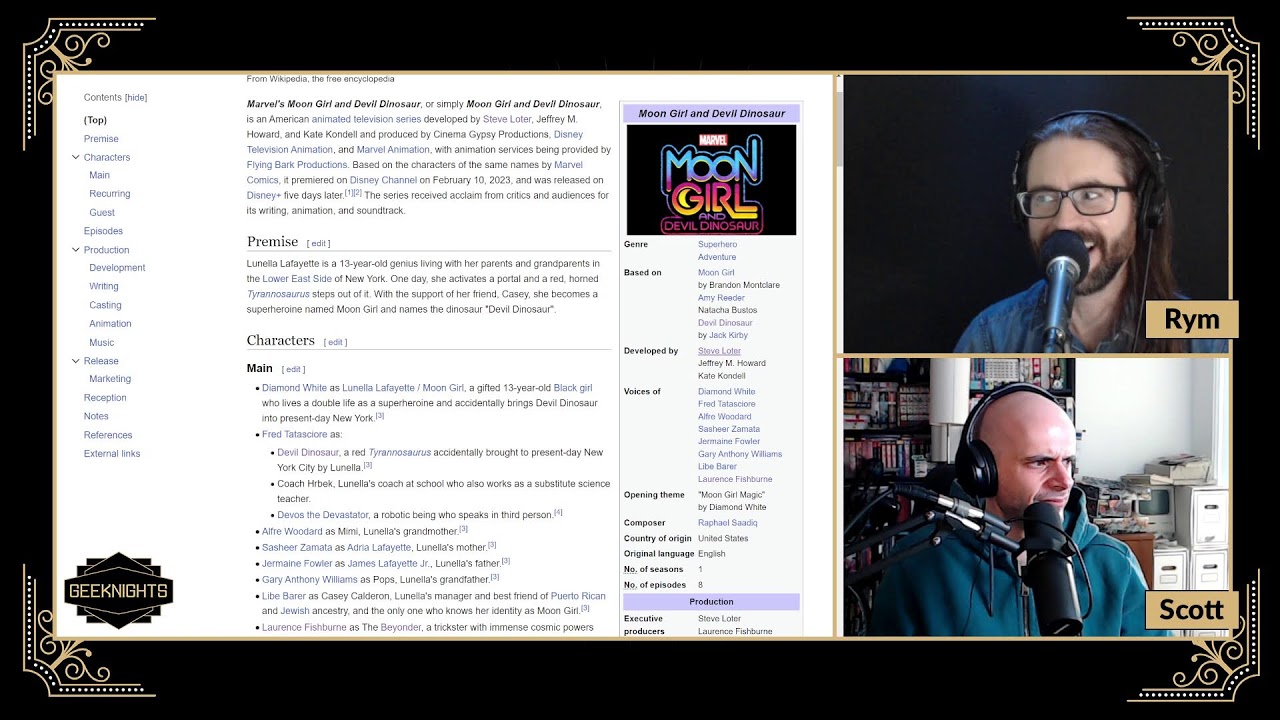This screenshot has height=720, width=1280.
Task: Open Lower East Side link
Action: [297, 279]
